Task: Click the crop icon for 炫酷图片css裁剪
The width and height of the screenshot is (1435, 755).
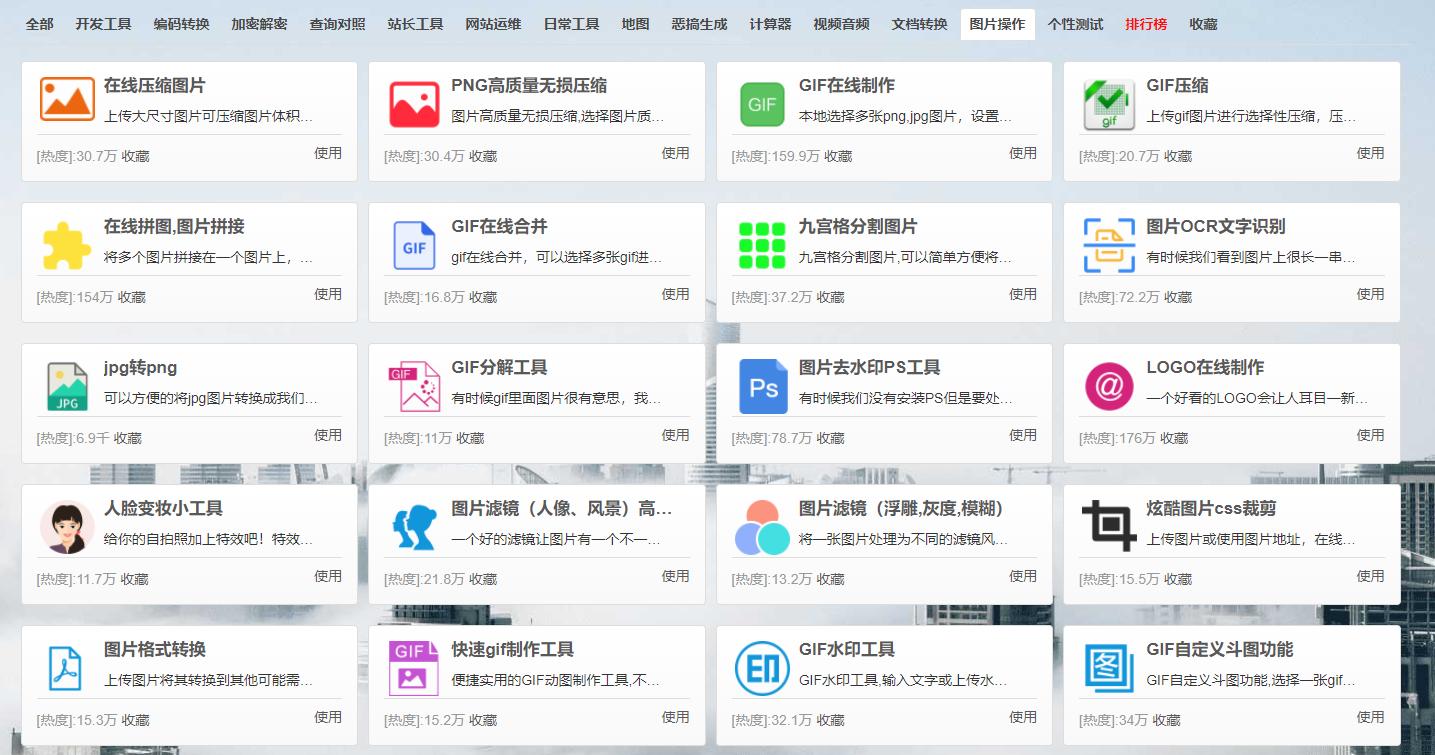Action: pos(1109,526)
